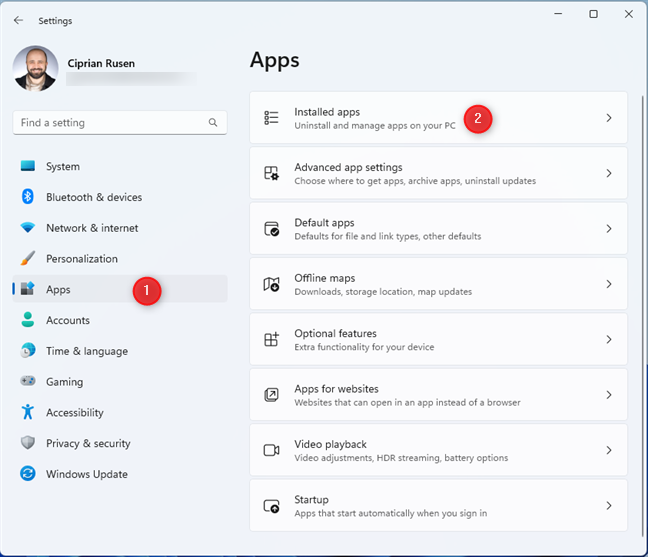Click the Find a setting field
Image resolution: width=648 pixels, height=557 pixels.
click(x=120, y=122)
